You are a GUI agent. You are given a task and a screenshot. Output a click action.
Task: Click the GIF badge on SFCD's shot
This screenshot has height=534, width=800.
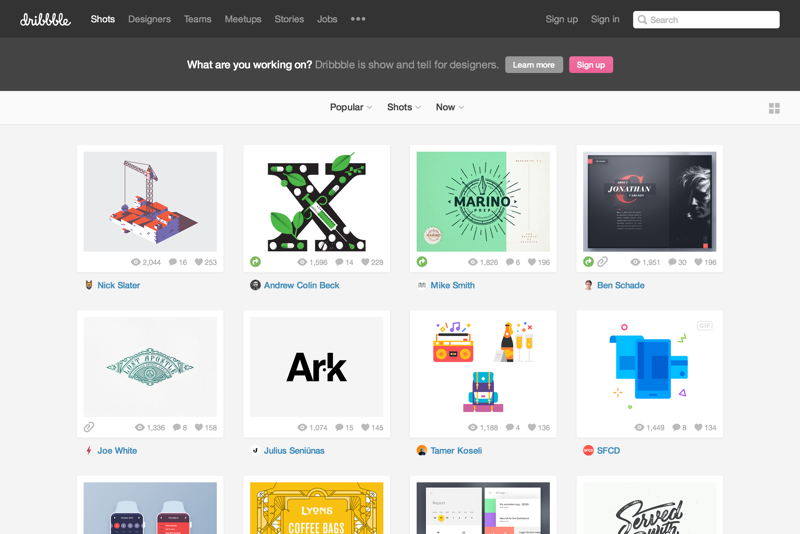pyautogui.click(x=705, y=325)
